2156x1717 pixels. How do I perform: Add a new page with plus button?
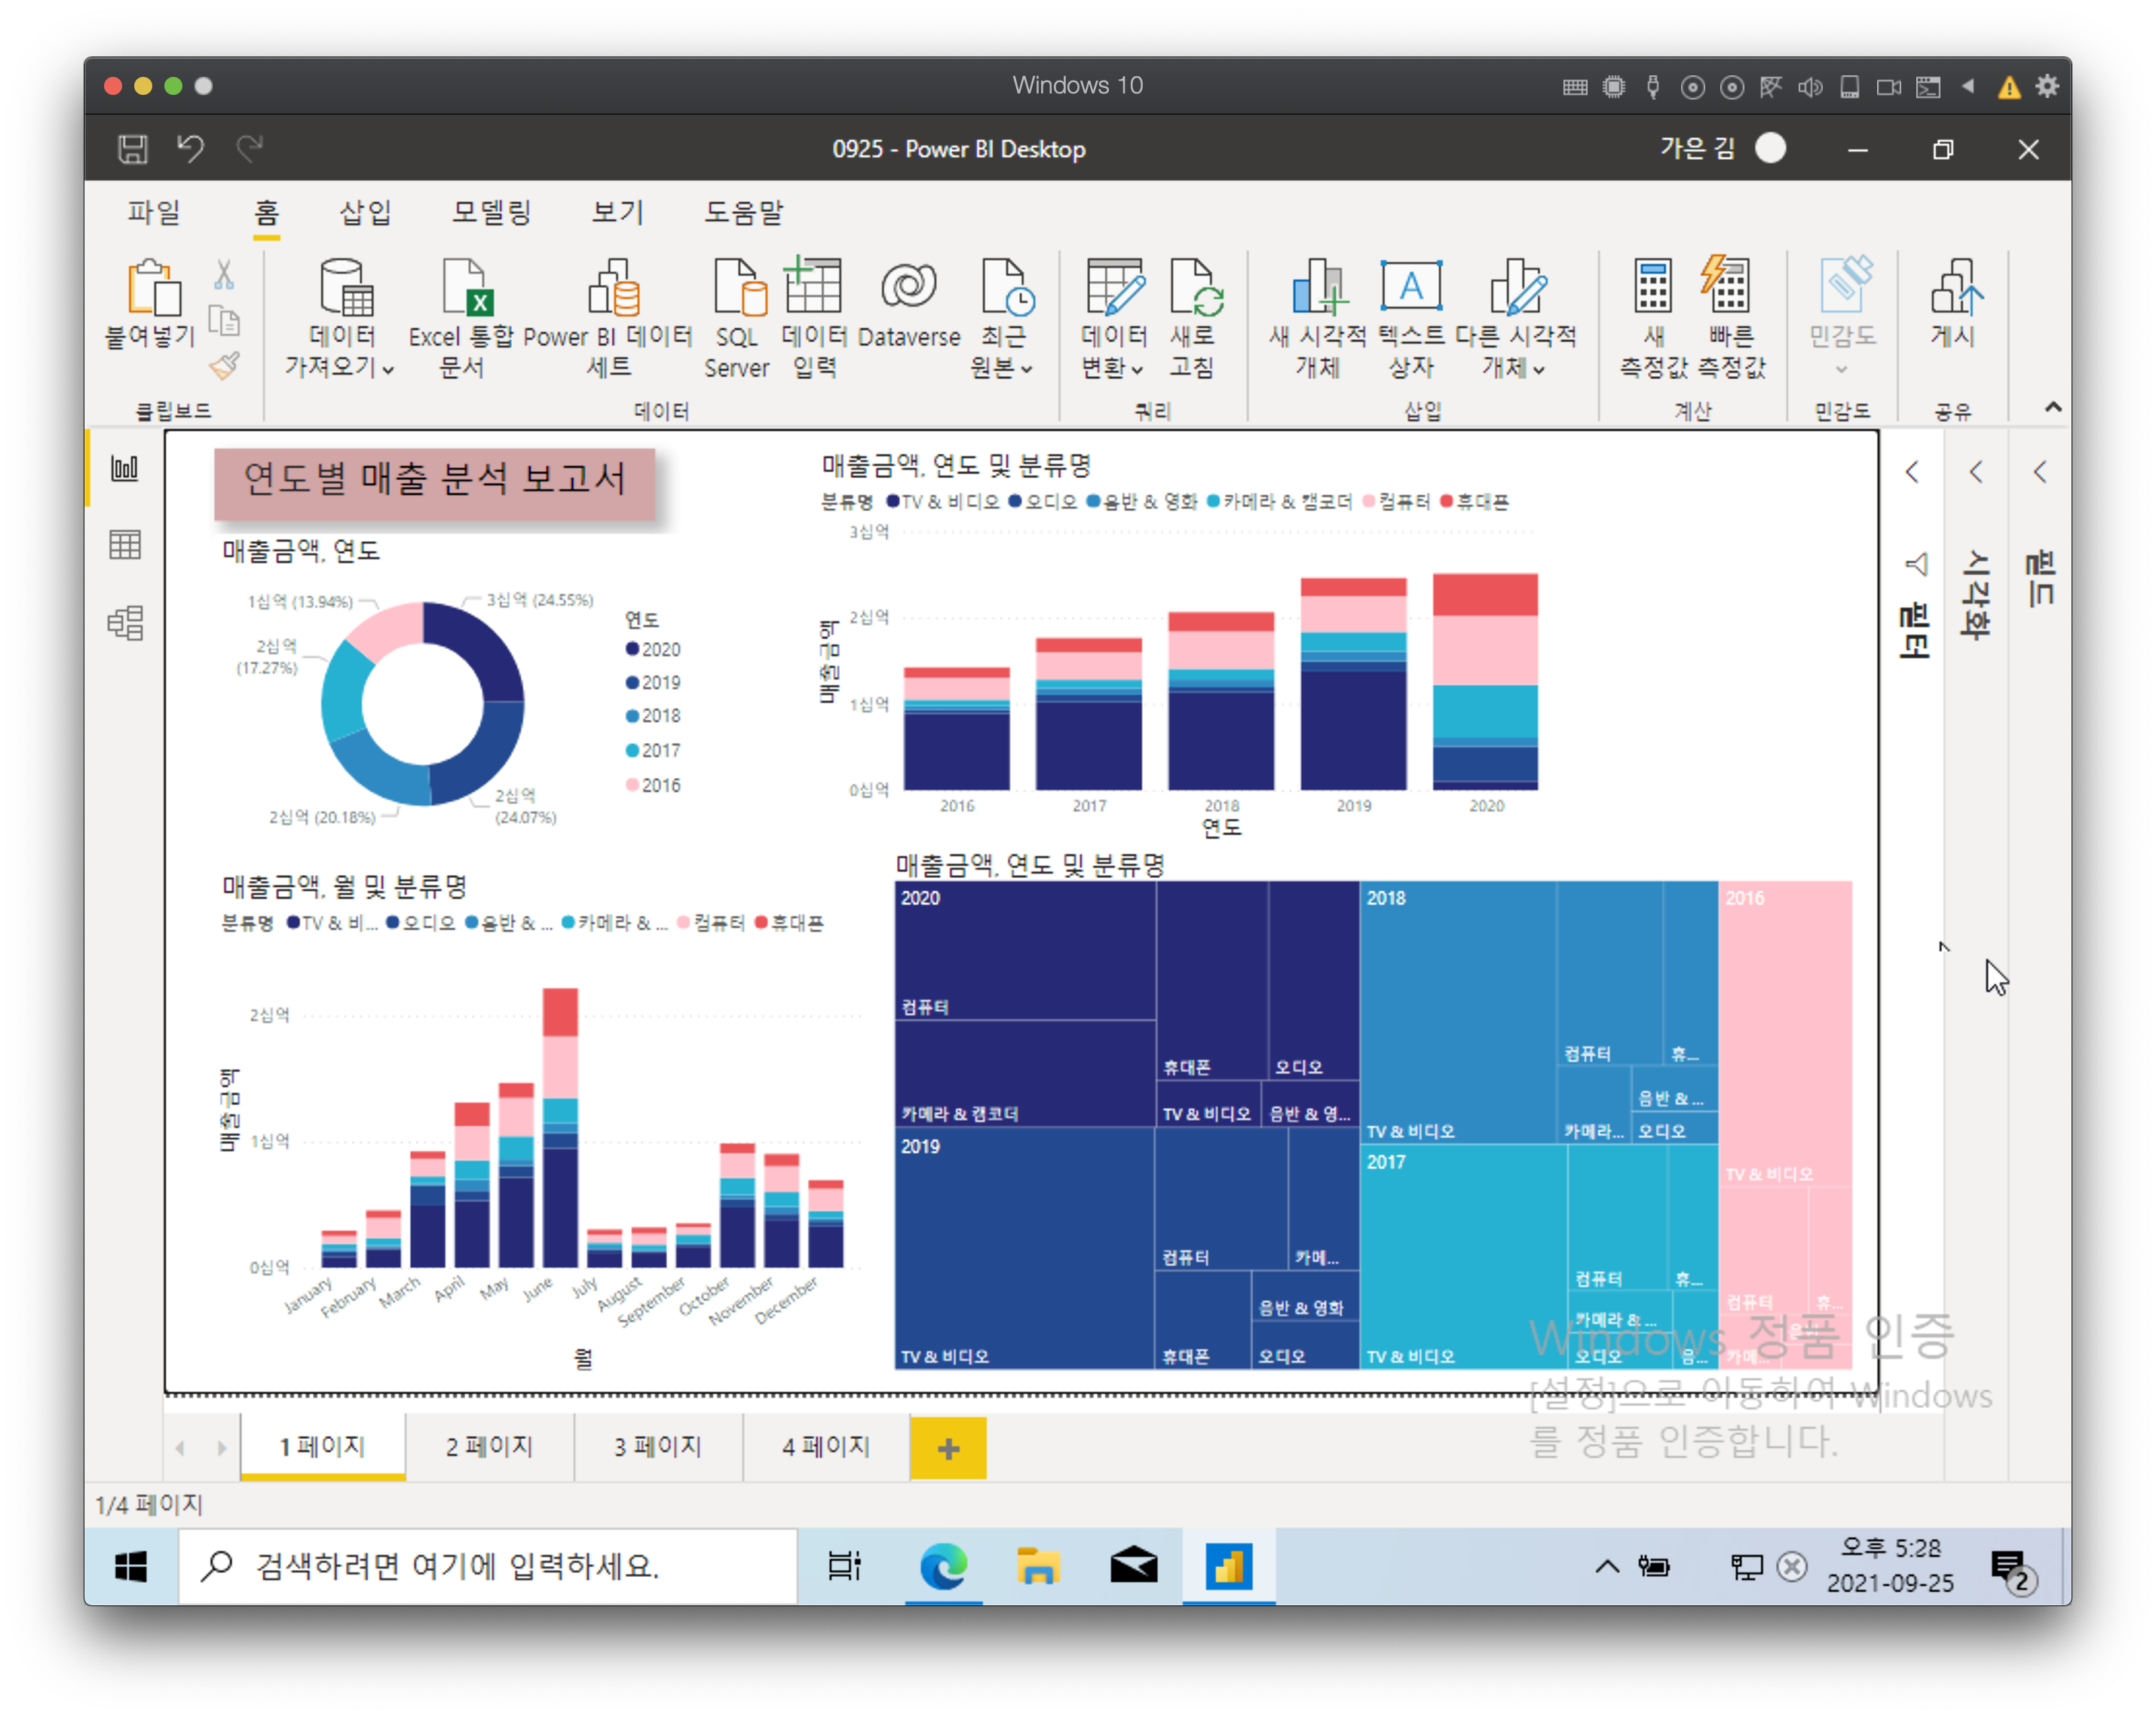tap(947, 1447)
